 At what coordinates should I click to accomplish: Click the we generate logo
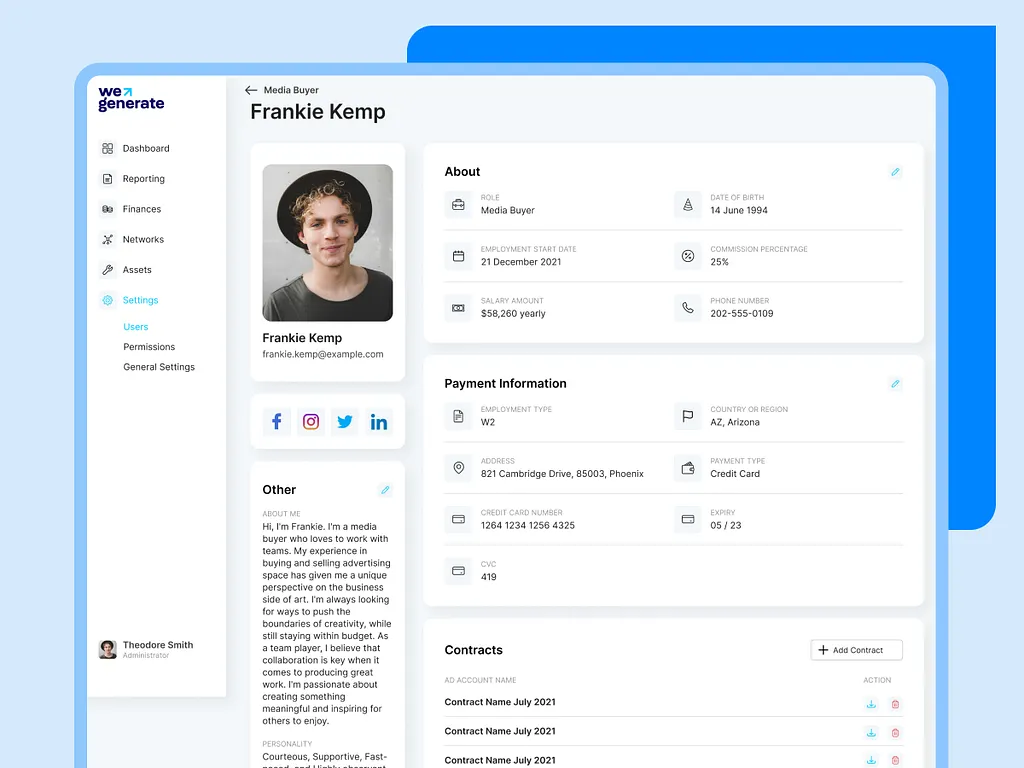(131, 99)
